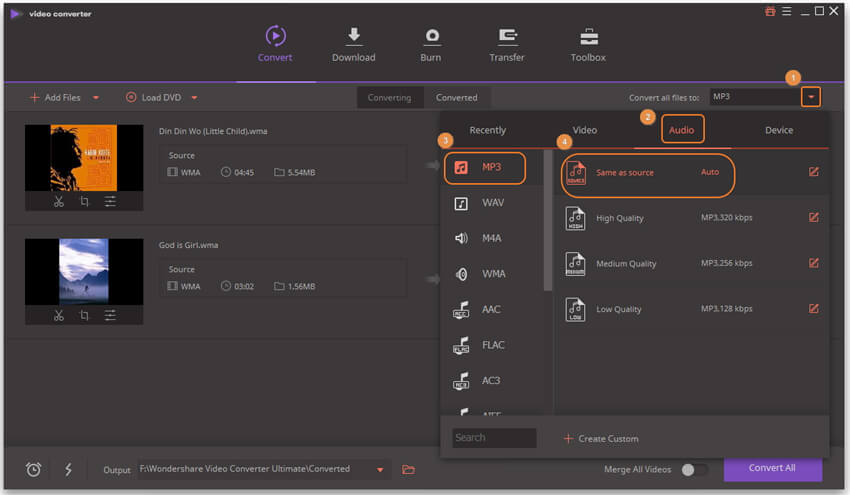Screen dimensions: 850x495
Task: Edit the Low Quality preset
Action: [x=814, y=308]
